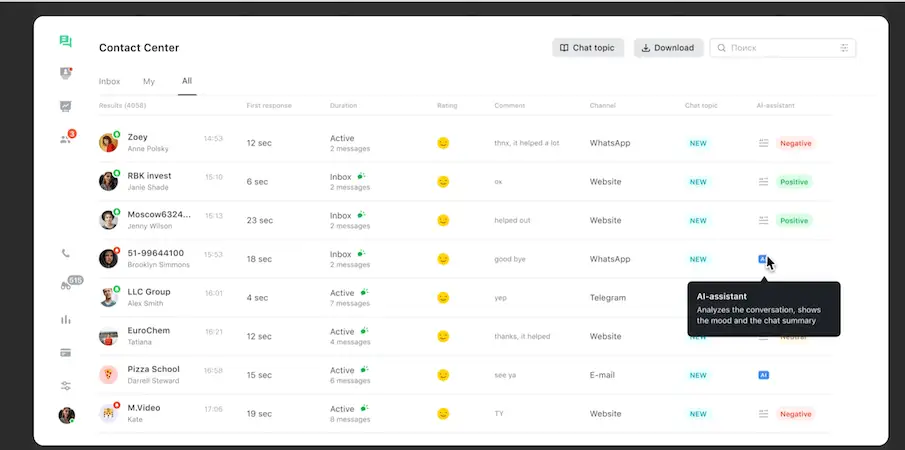This screenshot has height=450, width=905.
Task: Click the rating emoji in M.Video row
Action: (443, 414)
